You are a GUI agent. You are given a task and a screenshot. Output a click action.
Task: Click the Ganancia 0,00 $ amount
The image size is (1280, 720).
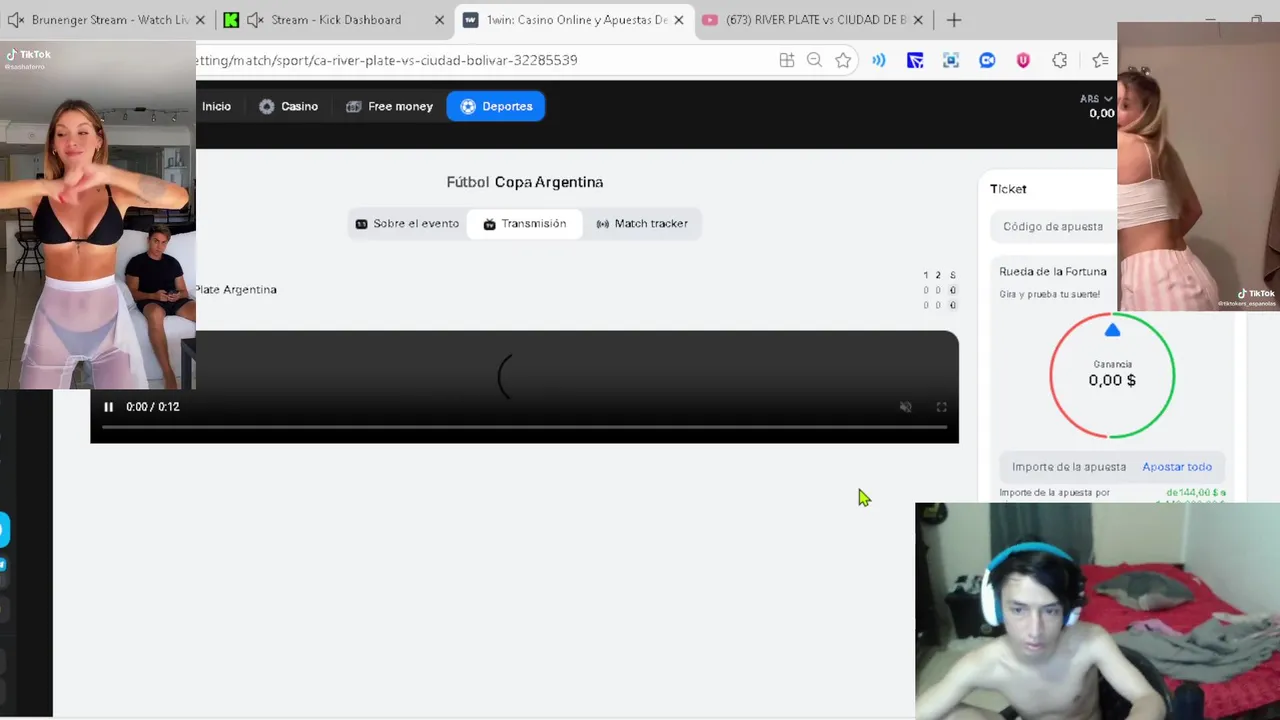pyautogui.click(x=1112, y=380)
